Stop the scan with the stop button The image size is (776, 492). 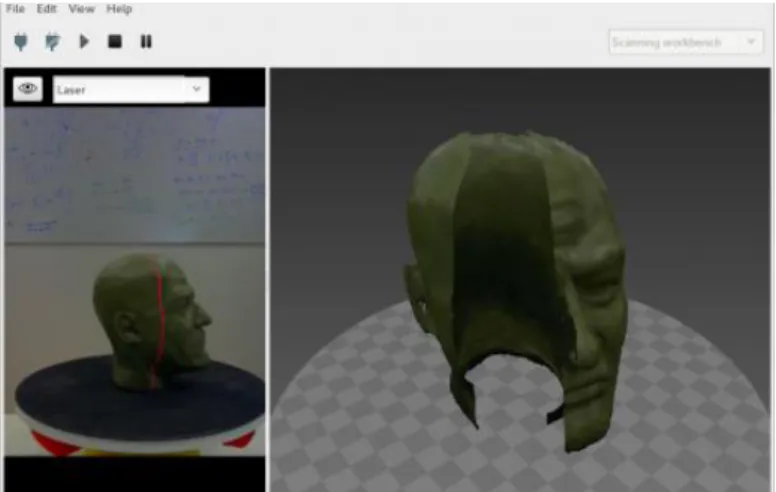[115, 42]
